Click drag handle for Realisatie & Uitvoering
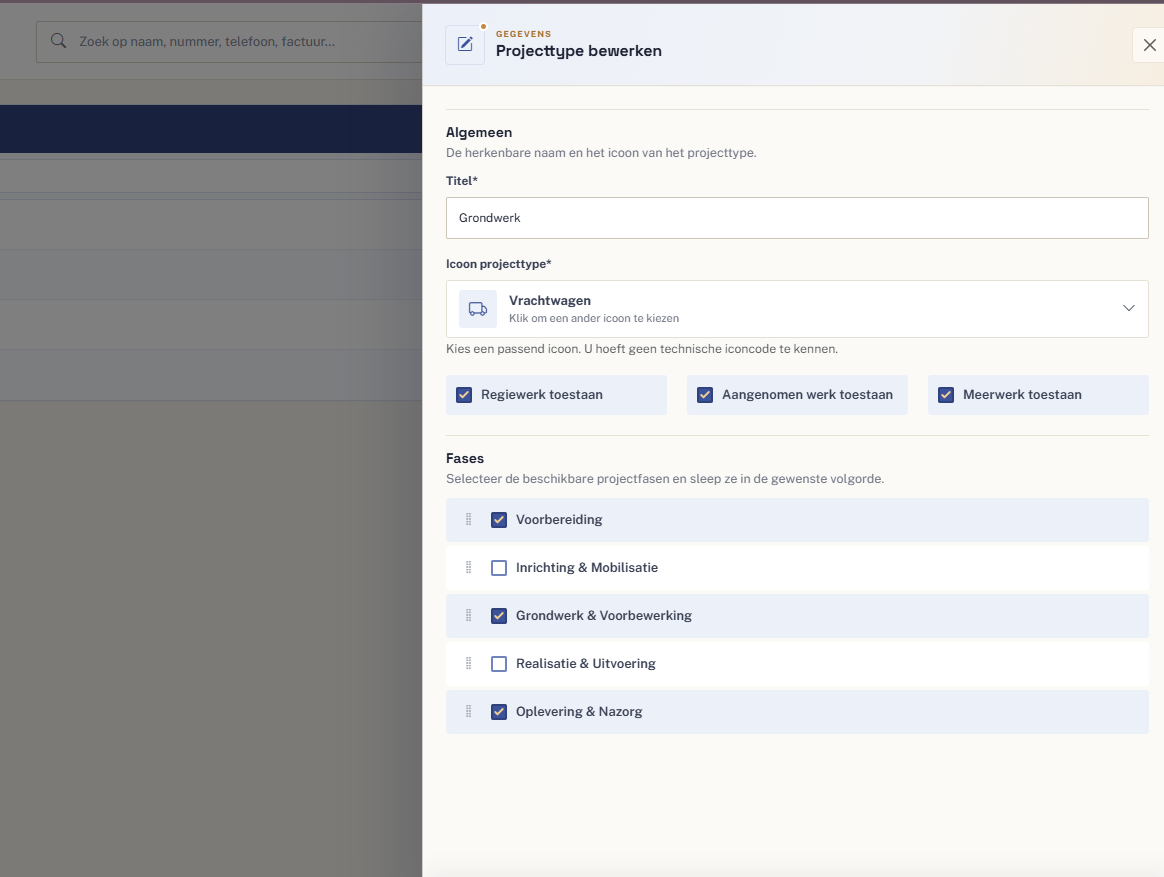This screenshot has height=877, width=1164. [468, 663]
